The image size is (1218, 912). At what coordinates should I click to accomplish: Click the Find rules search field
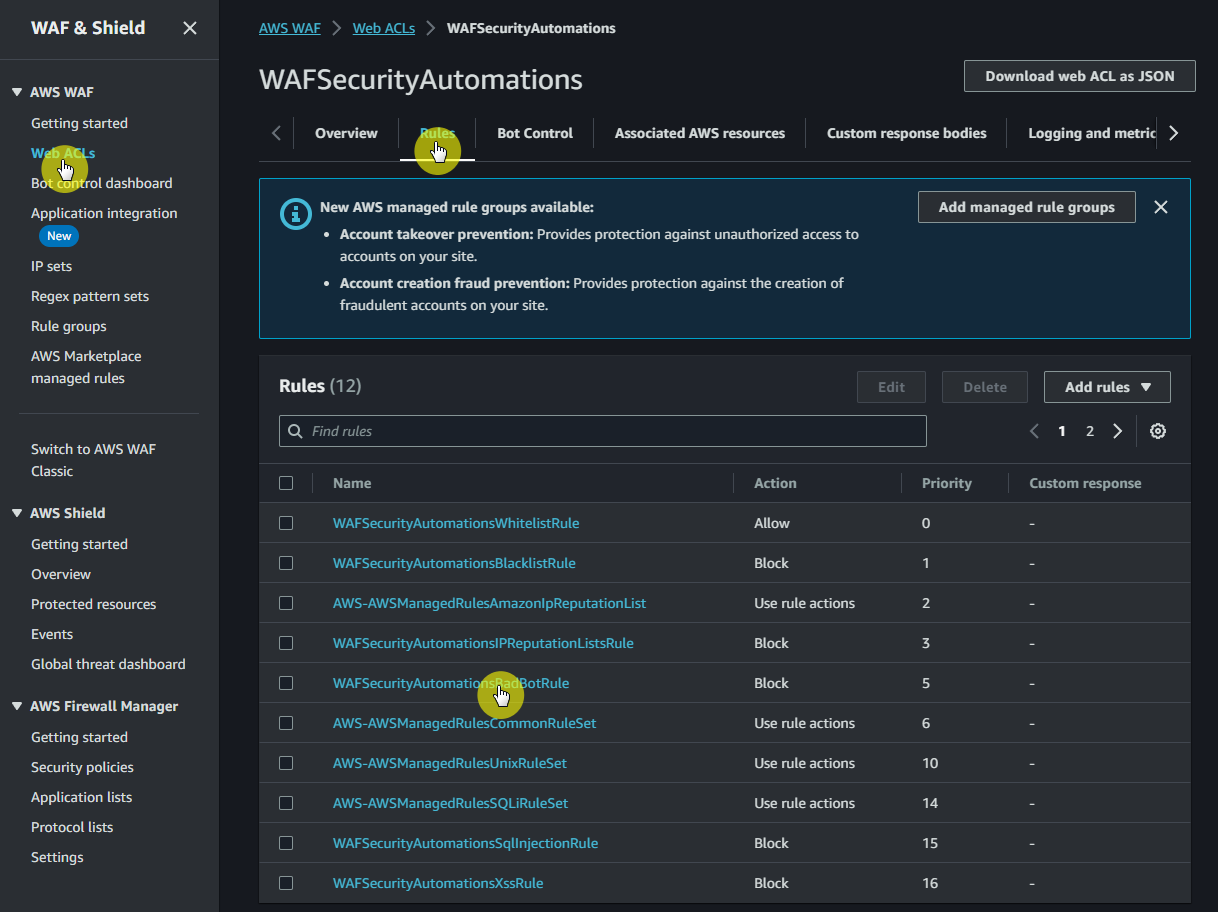click(603, 431)
